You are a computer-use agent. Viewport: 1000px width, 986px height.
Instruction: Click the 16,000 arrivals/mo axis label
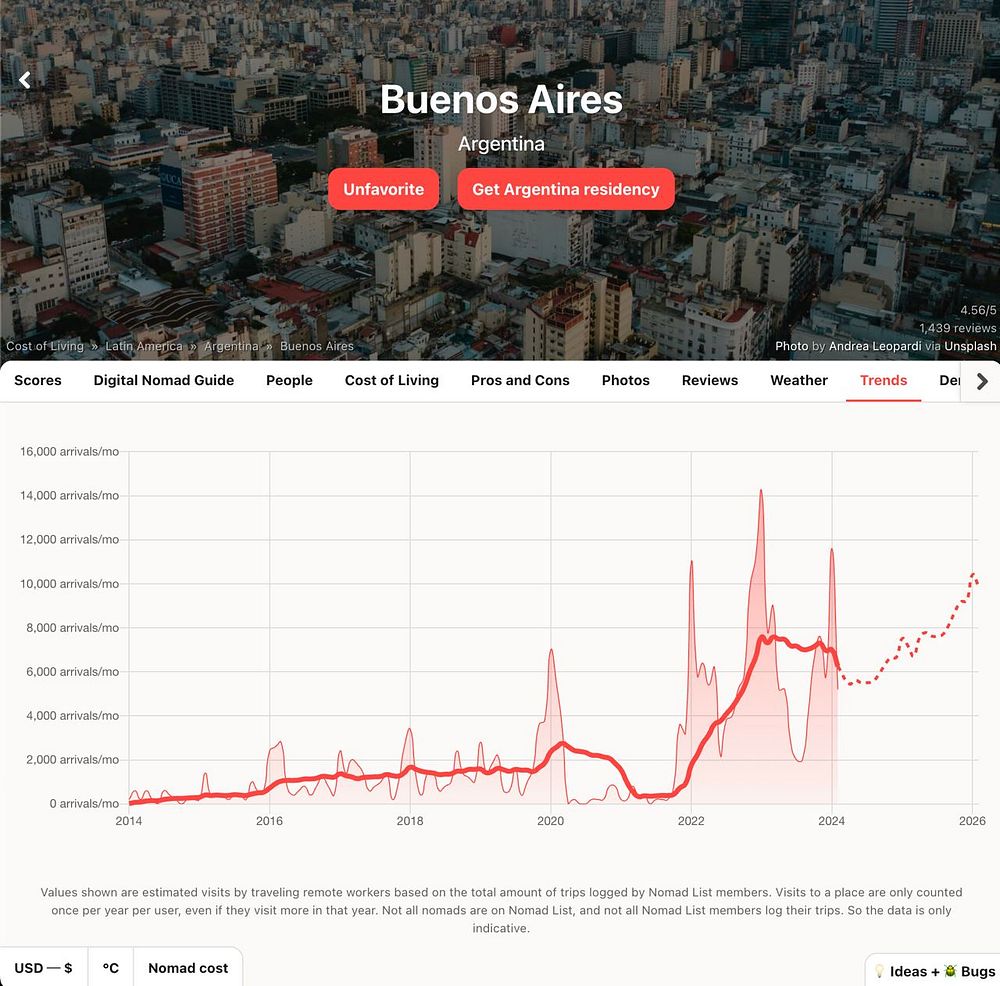point(69,452)
